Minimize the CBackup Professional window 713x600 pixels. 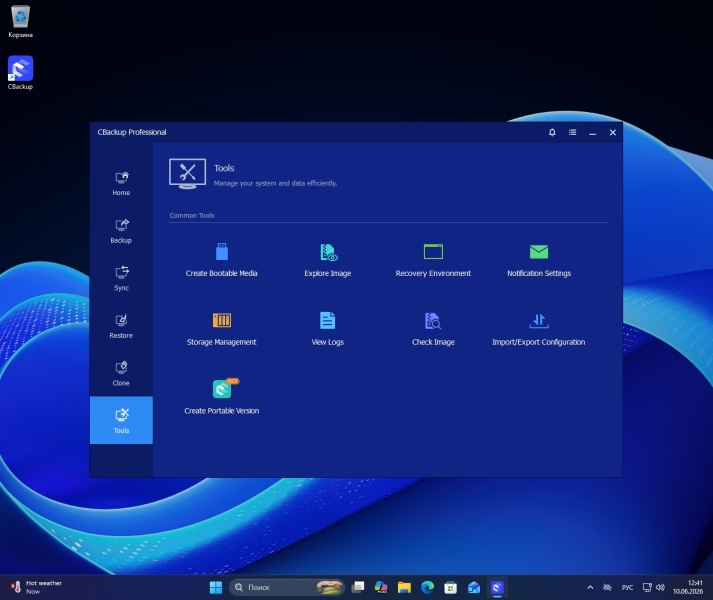(592, 132)
